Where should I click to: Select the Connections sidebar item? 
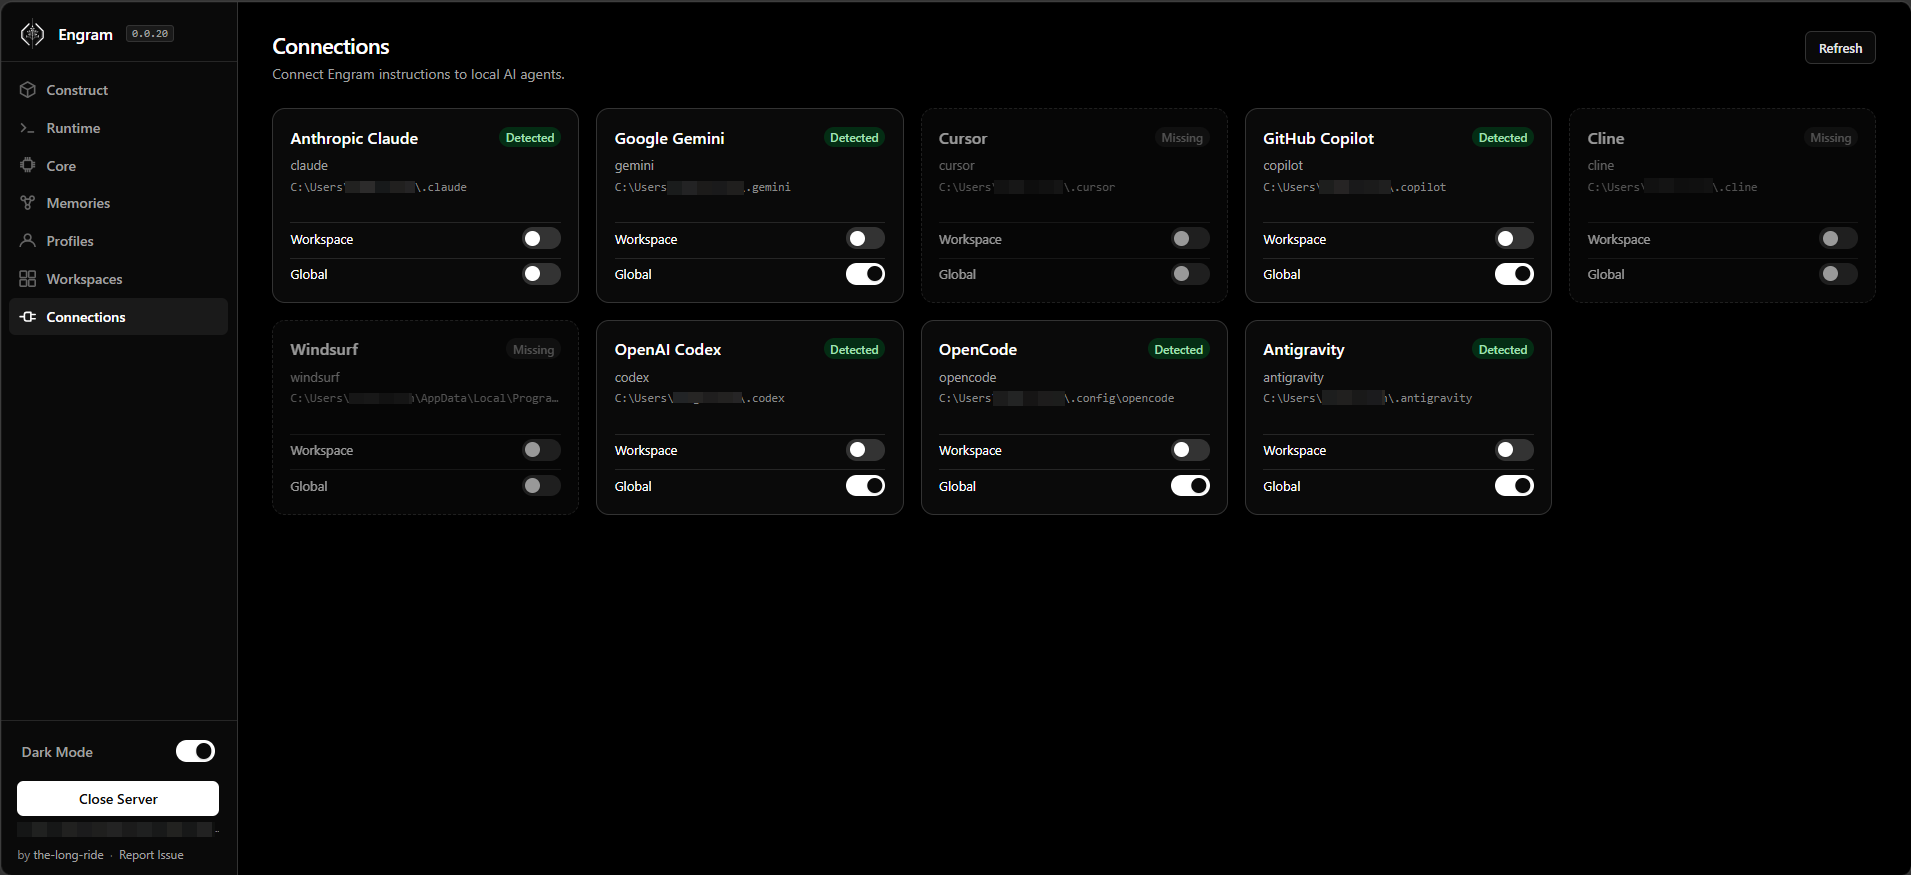tap(118, 317)
